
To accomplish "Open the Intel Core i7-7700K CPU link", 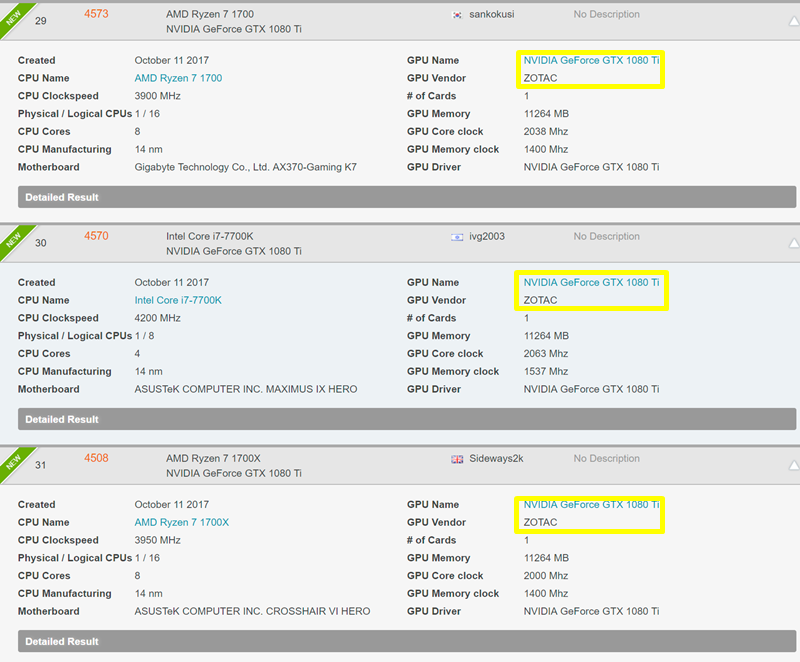I will coord(178,300).
